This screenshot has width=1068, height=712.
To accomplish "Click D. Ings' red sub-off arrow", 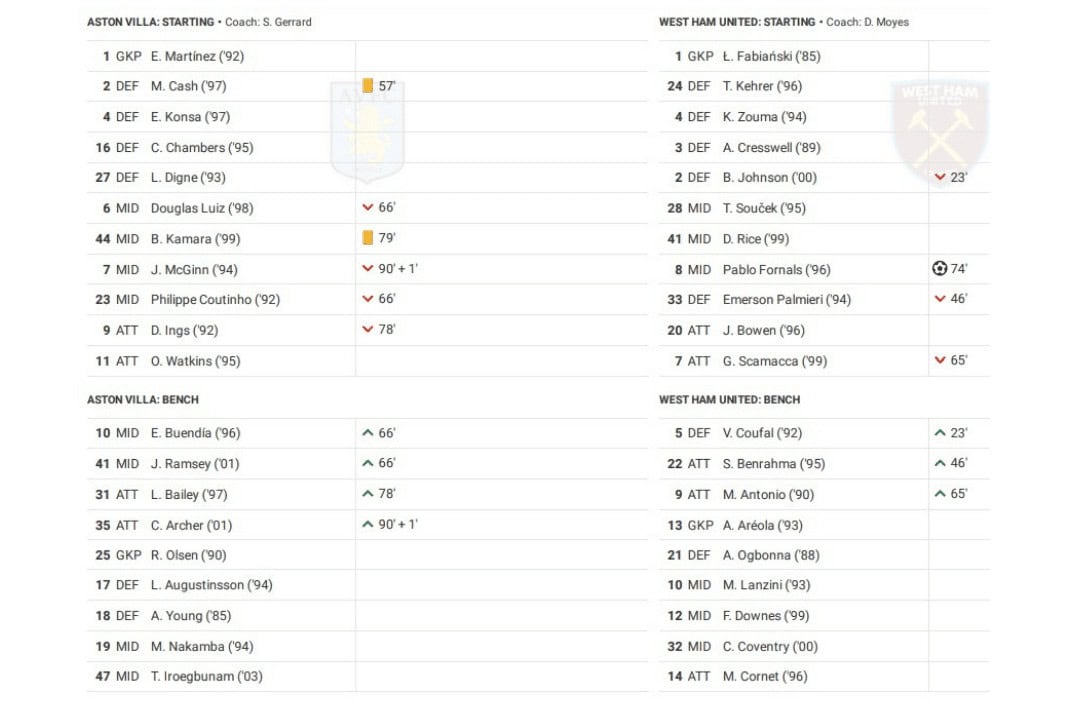I will point(368,330).
